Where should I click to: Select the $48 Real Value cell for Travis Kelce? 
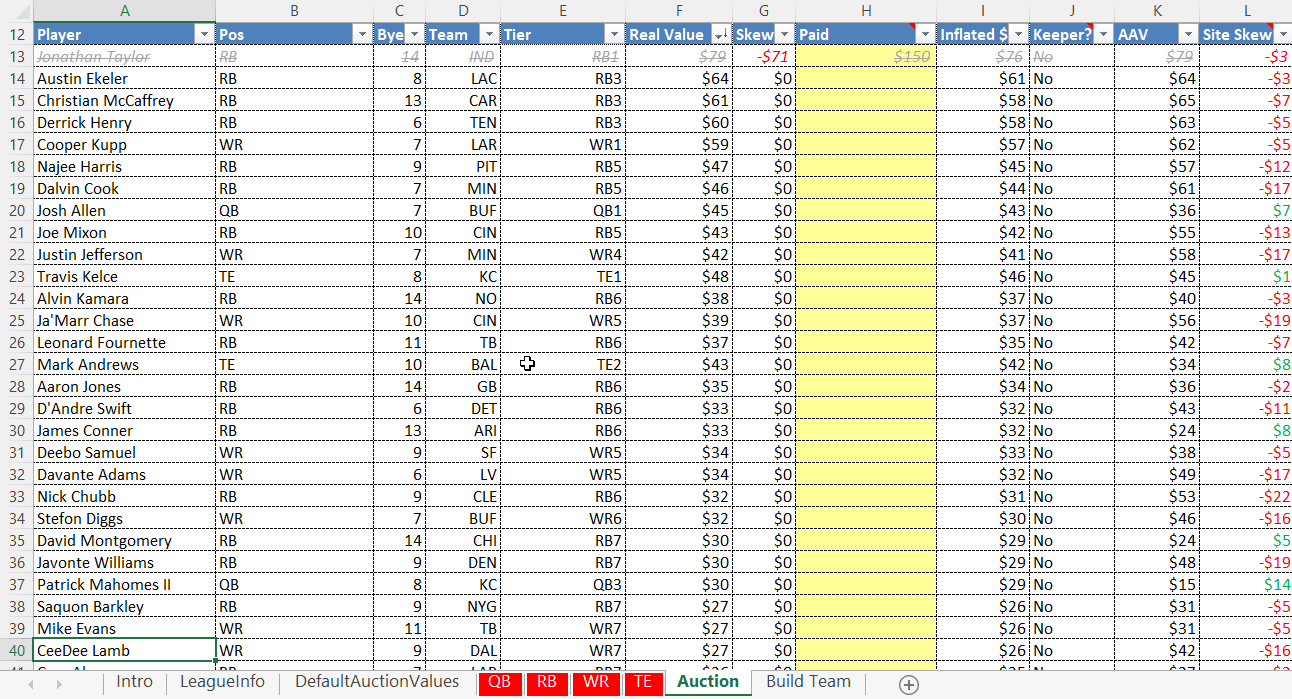coord(679,276)
